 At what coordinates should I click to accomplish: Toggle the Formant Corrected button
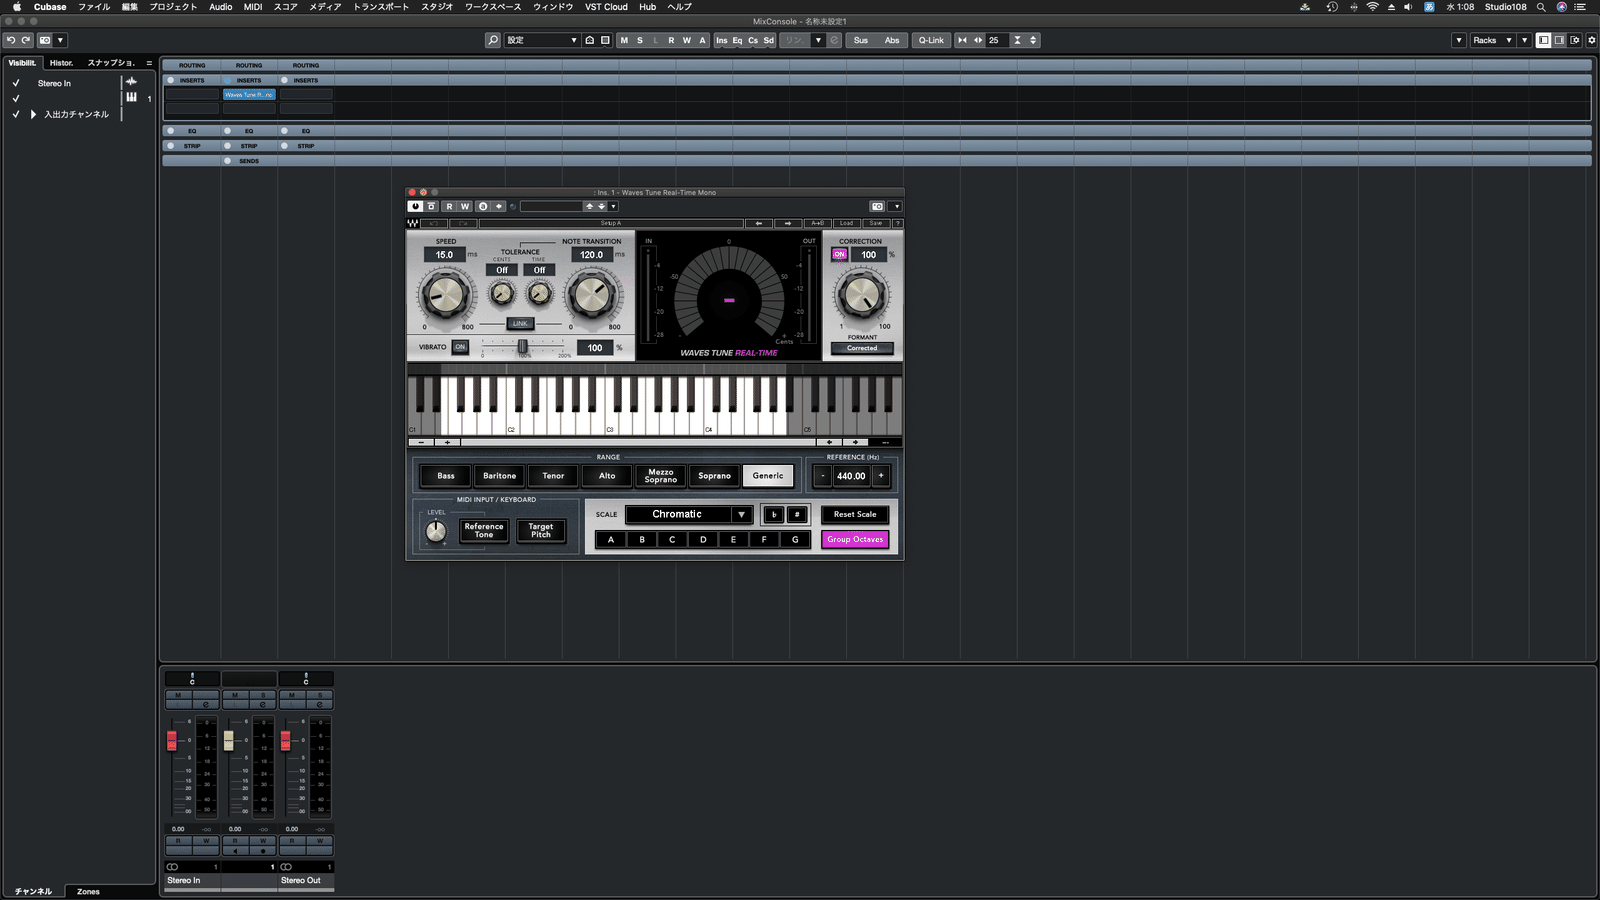point(862,348)
